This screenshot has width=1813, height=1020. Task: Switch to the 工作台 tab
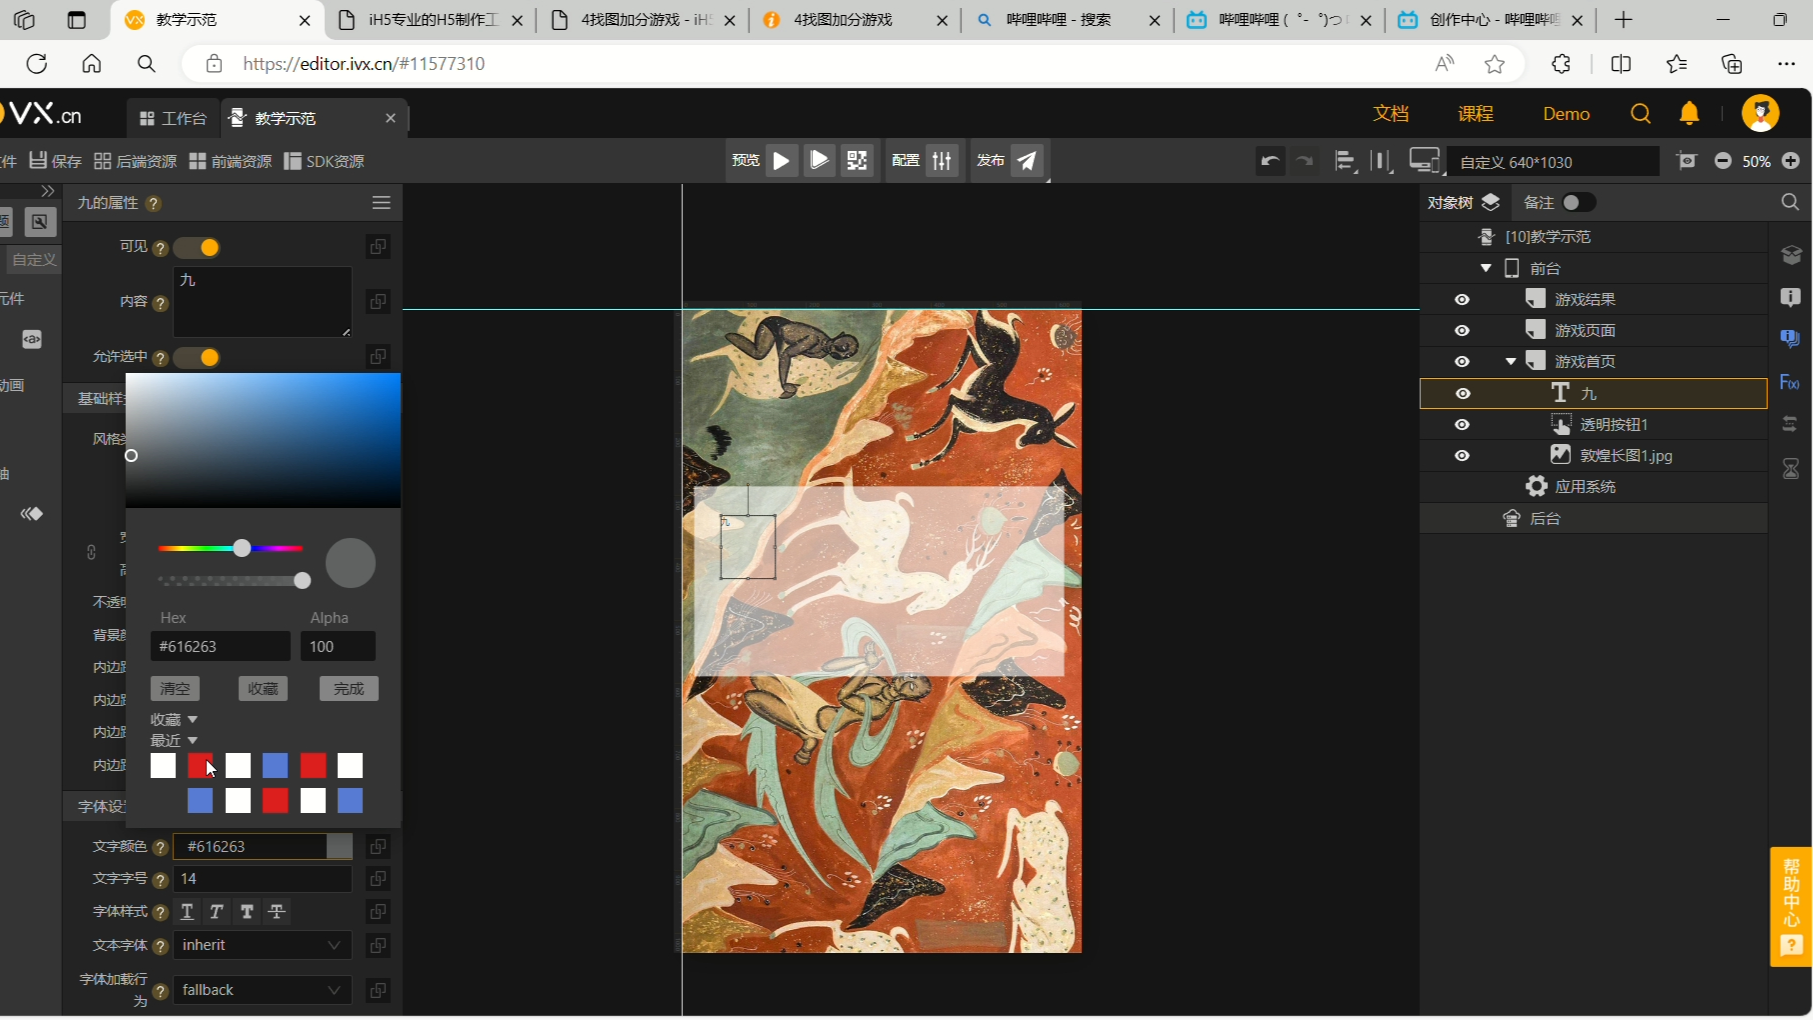coord(173,118)
